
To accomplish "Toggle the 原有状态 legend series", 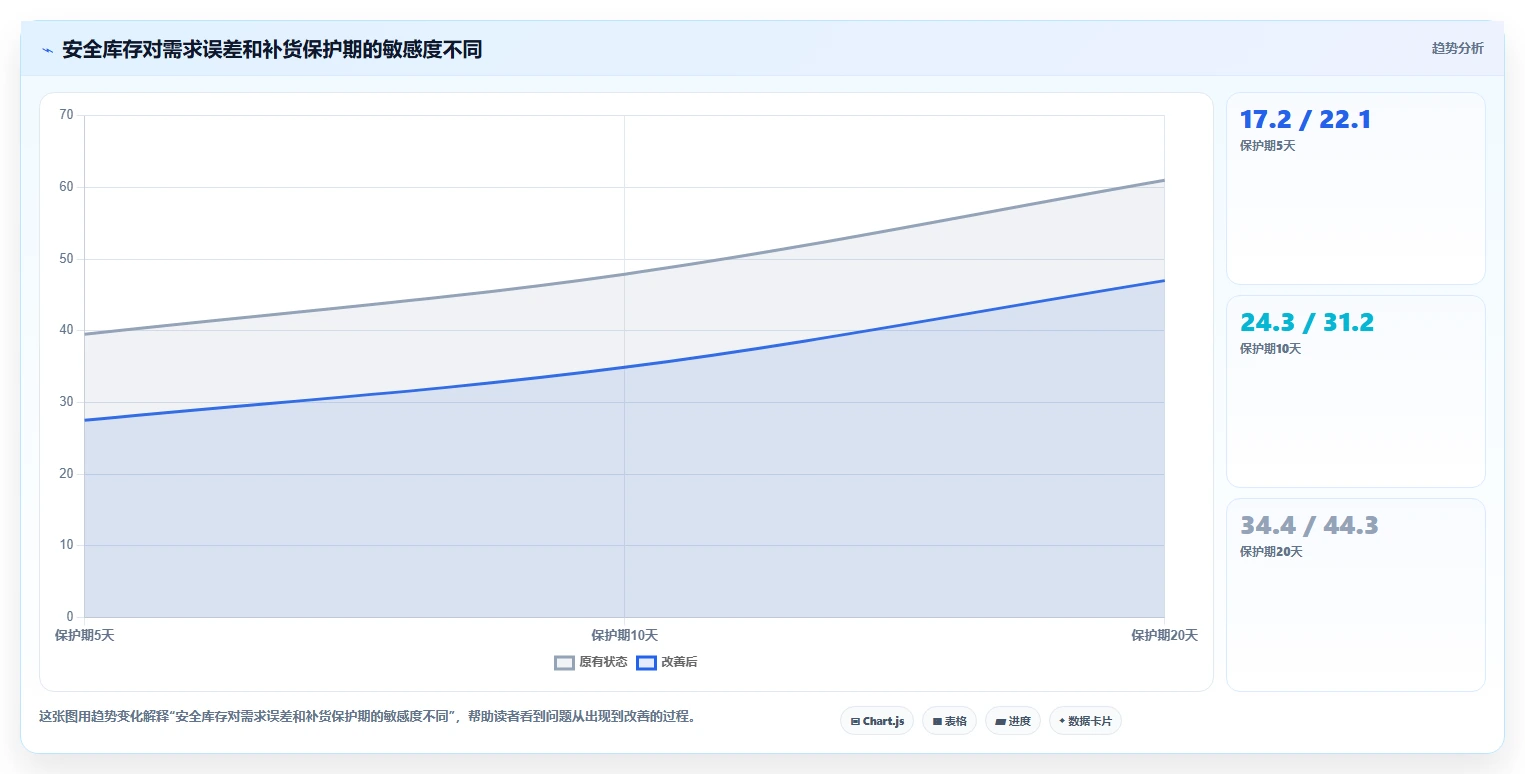I will 591,662.
